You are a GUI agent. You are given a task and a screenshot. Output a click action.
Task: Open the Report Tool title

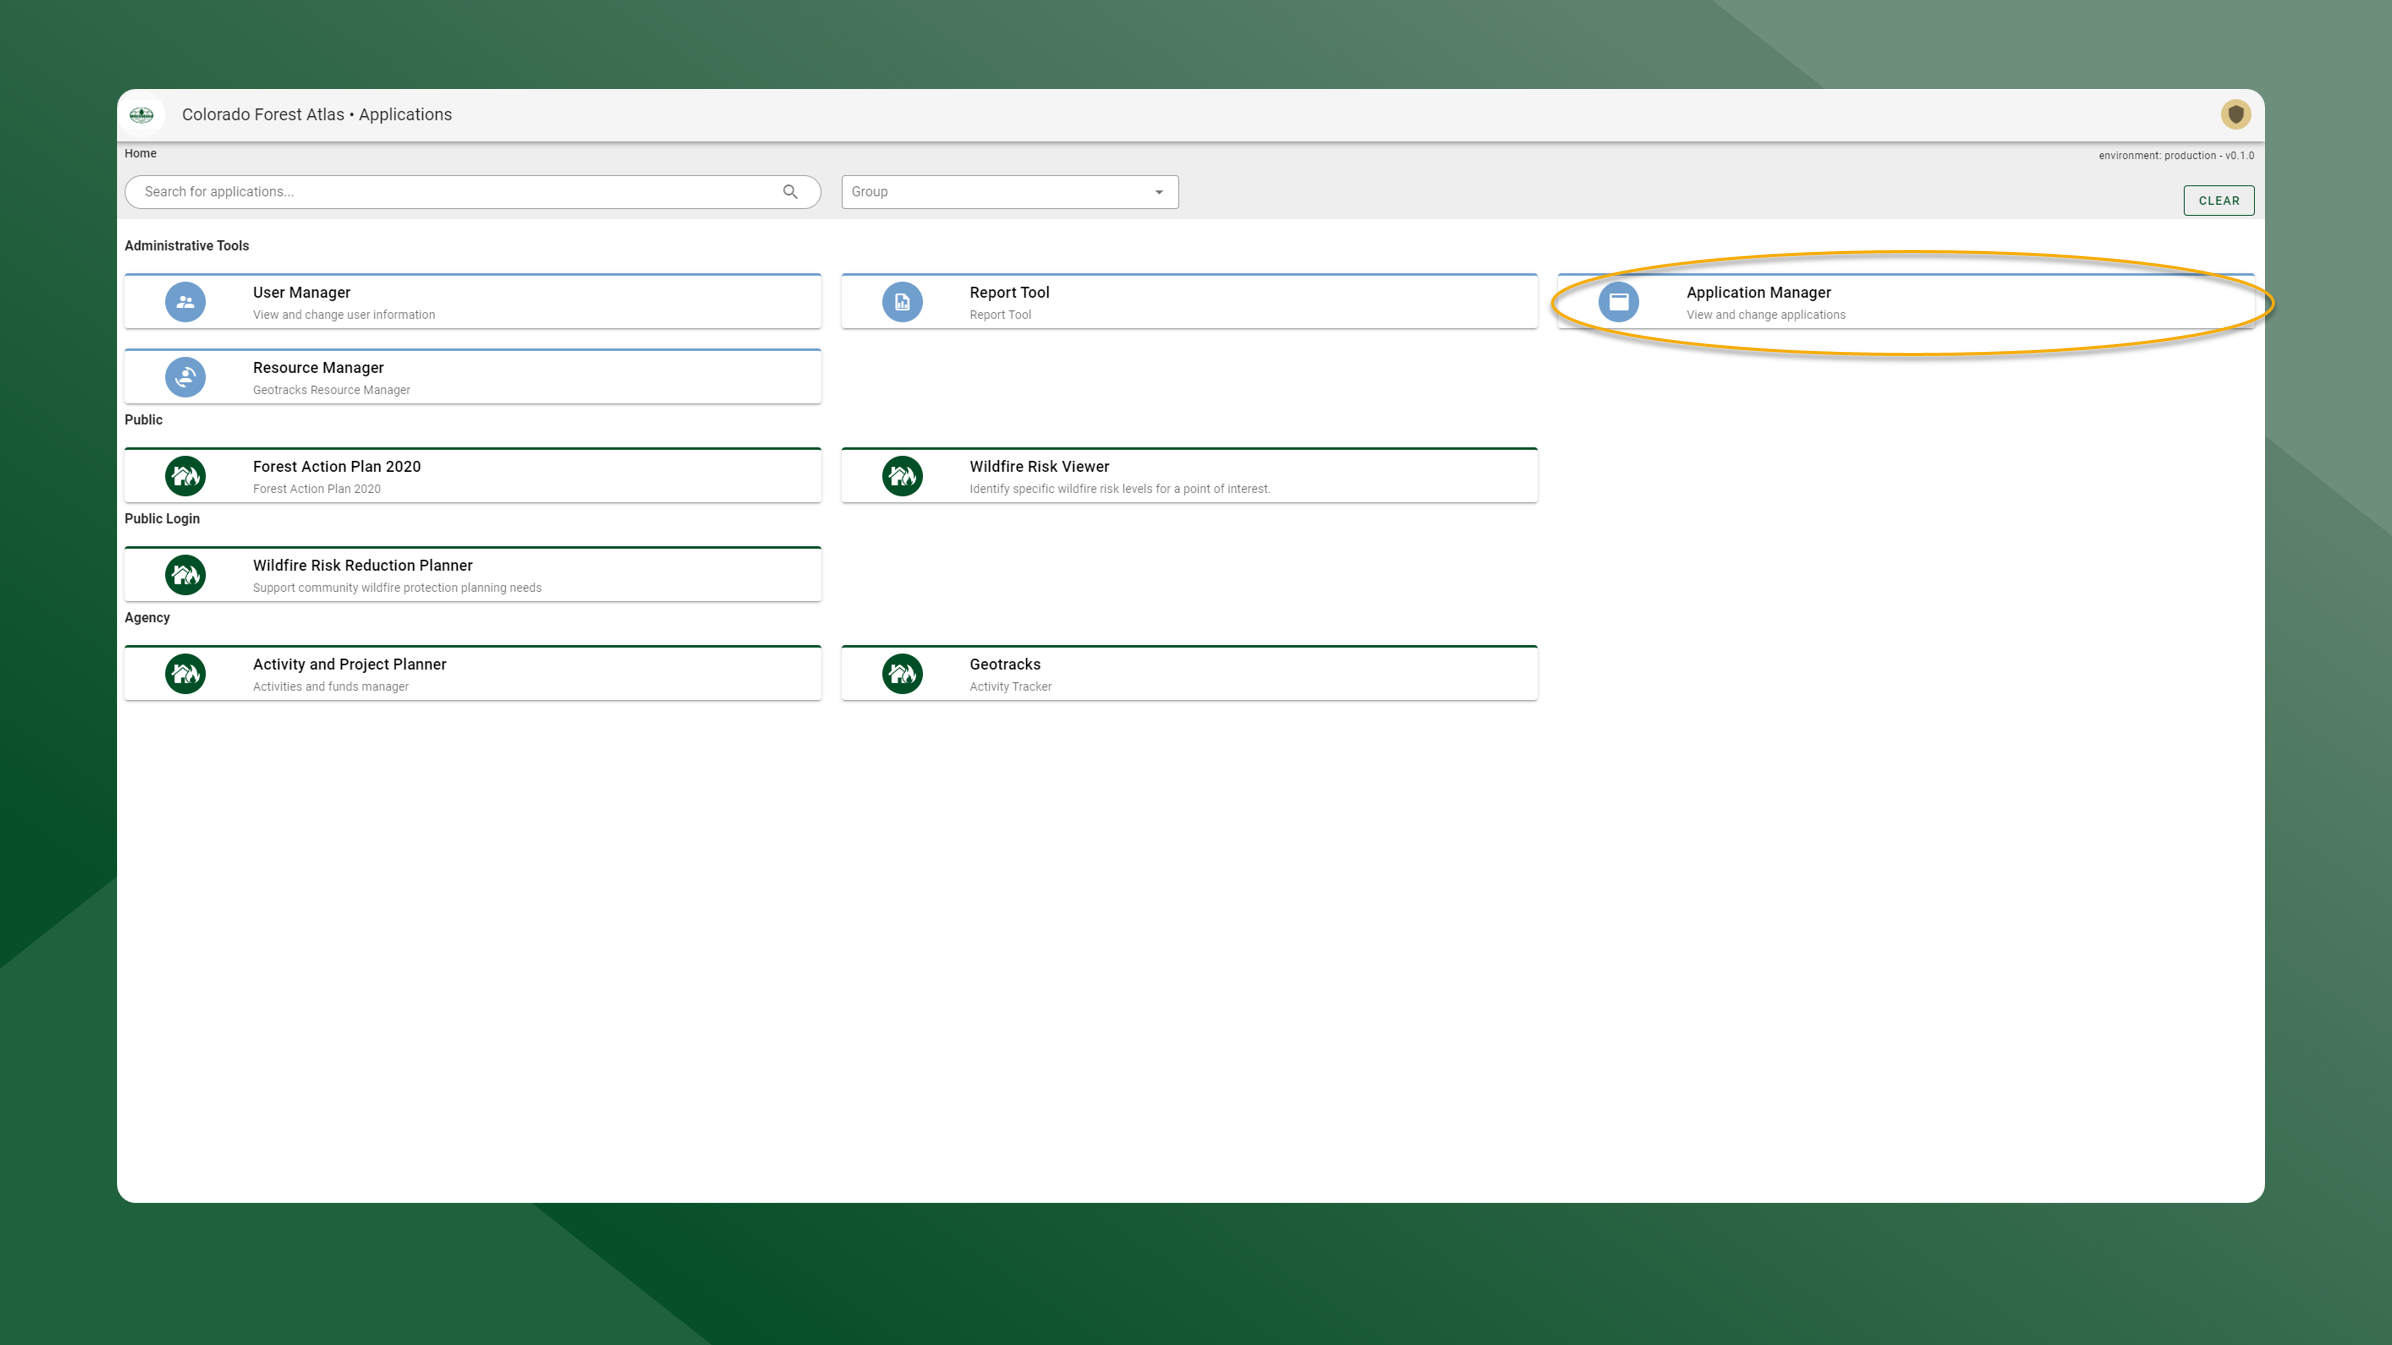(1009, 293)
